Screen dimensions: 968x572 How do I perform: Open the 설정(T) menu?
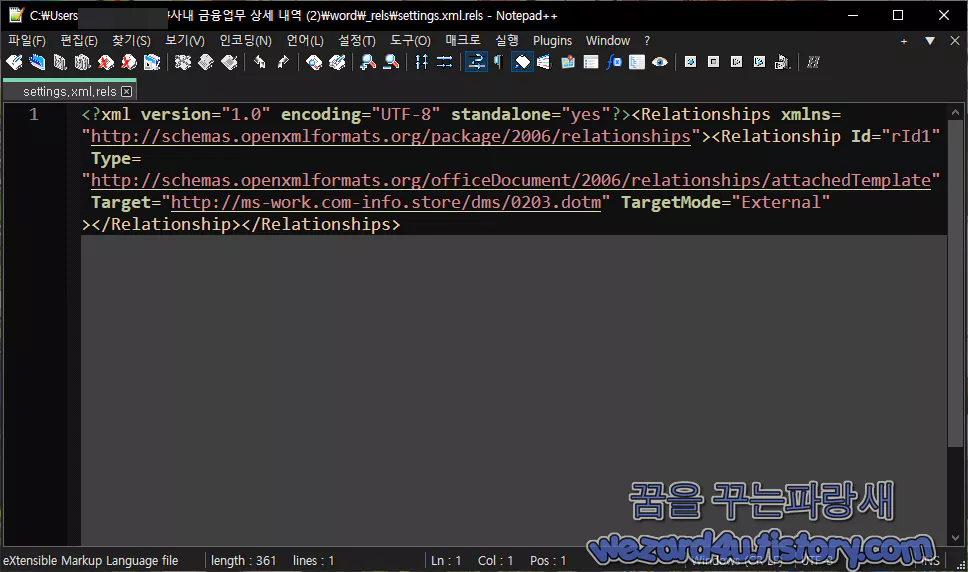point(357,41)
